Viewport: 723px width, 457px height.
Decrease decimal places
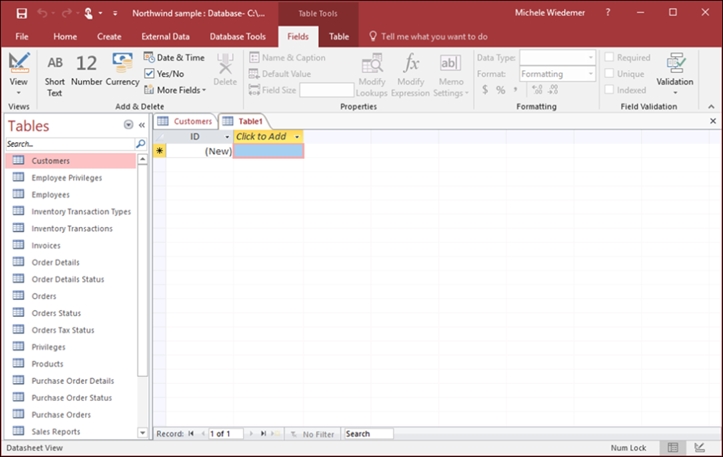coord(553,90)
